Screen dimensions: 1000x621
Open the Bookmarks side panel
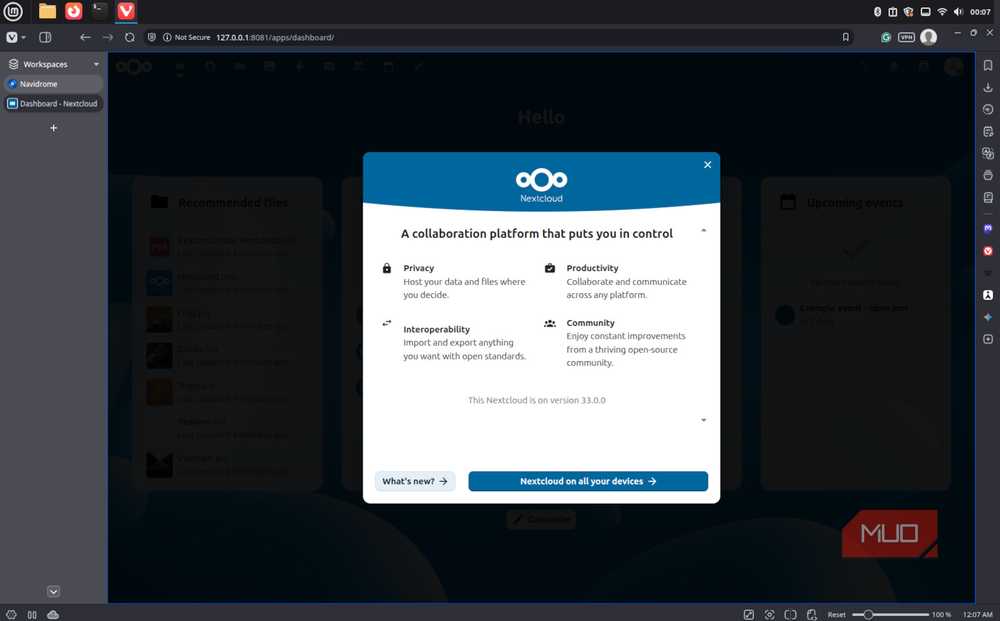988,66
